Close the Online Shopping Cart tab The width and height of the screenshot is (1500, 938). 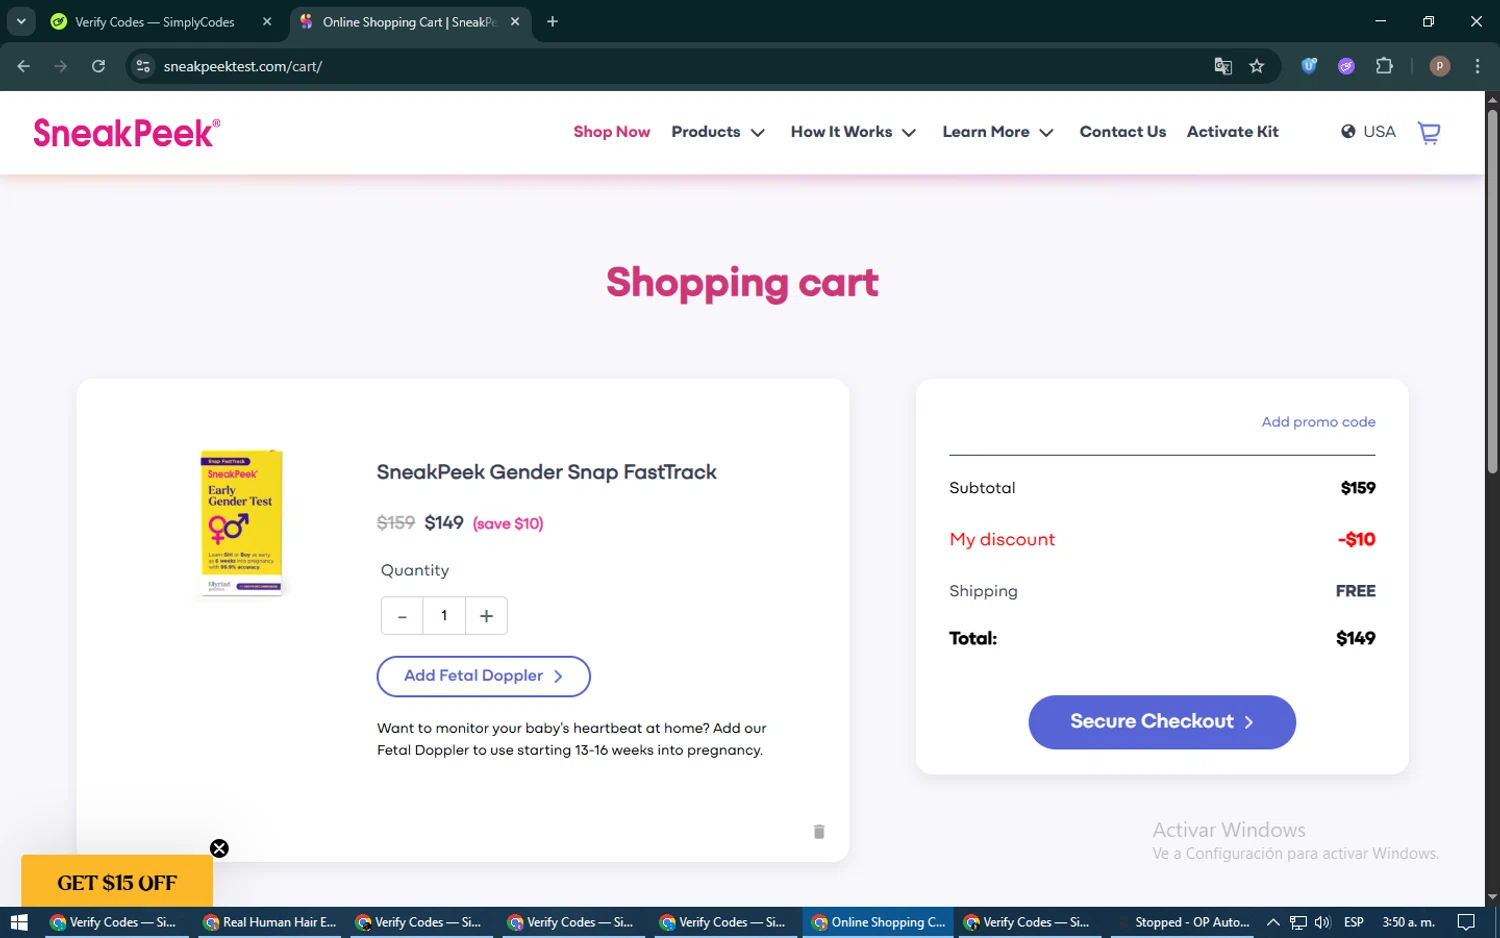coord(515,21)
